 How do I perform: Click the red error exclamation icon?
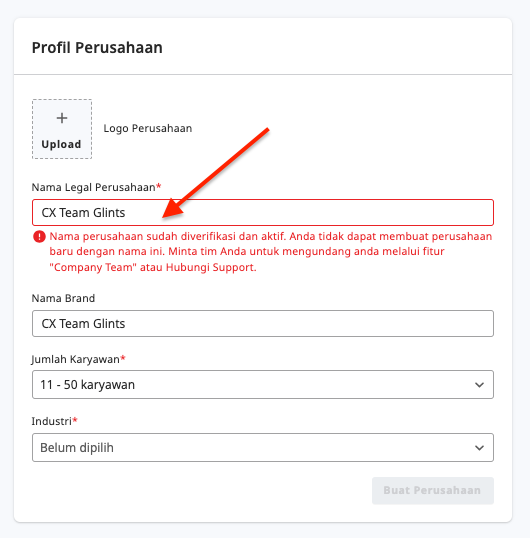(39, 237)
